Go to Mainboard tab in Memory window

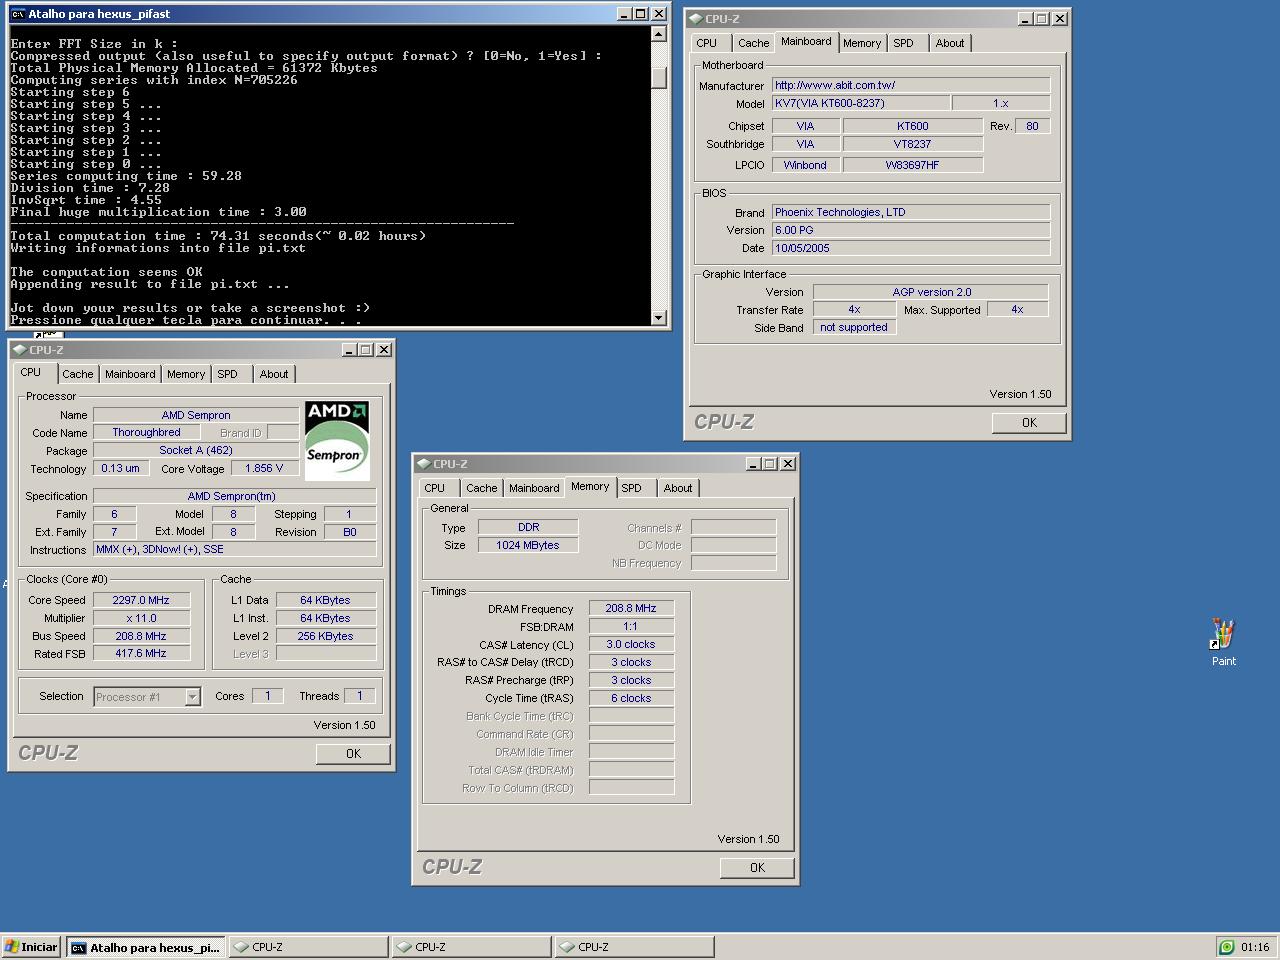[534, 488]
